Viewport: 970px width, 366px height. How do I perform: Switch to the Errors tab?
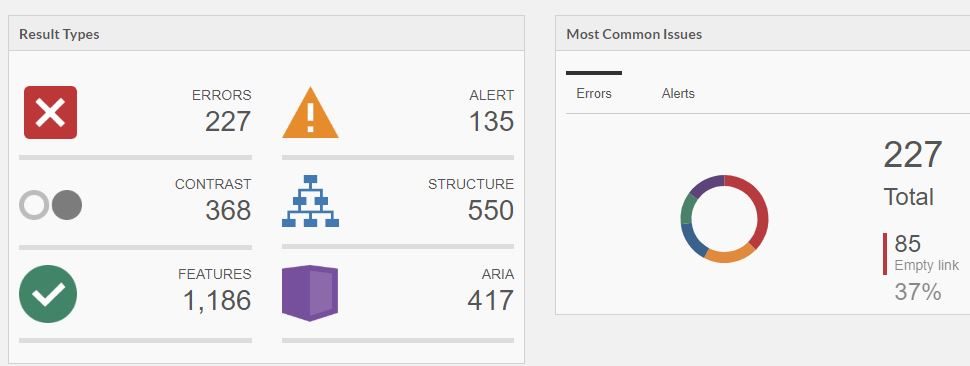pos(594,93)
